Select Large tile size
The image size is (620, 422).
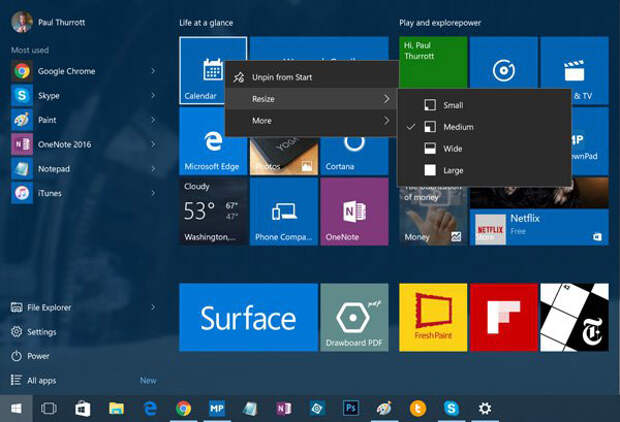click(484, 170)
